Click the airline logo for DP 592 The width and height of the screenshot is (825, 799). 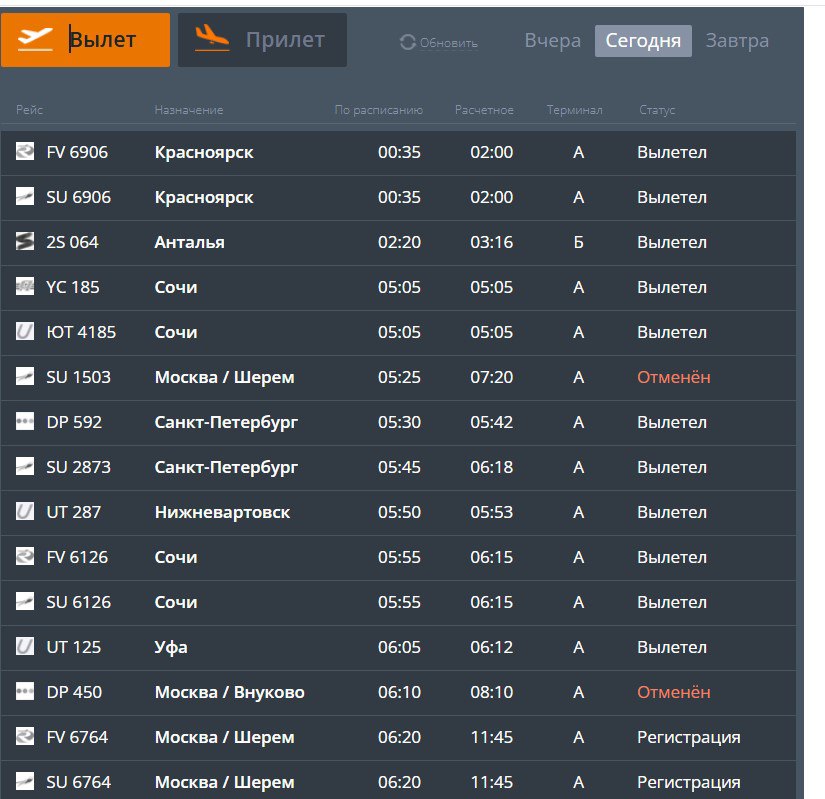click(25, 421)
